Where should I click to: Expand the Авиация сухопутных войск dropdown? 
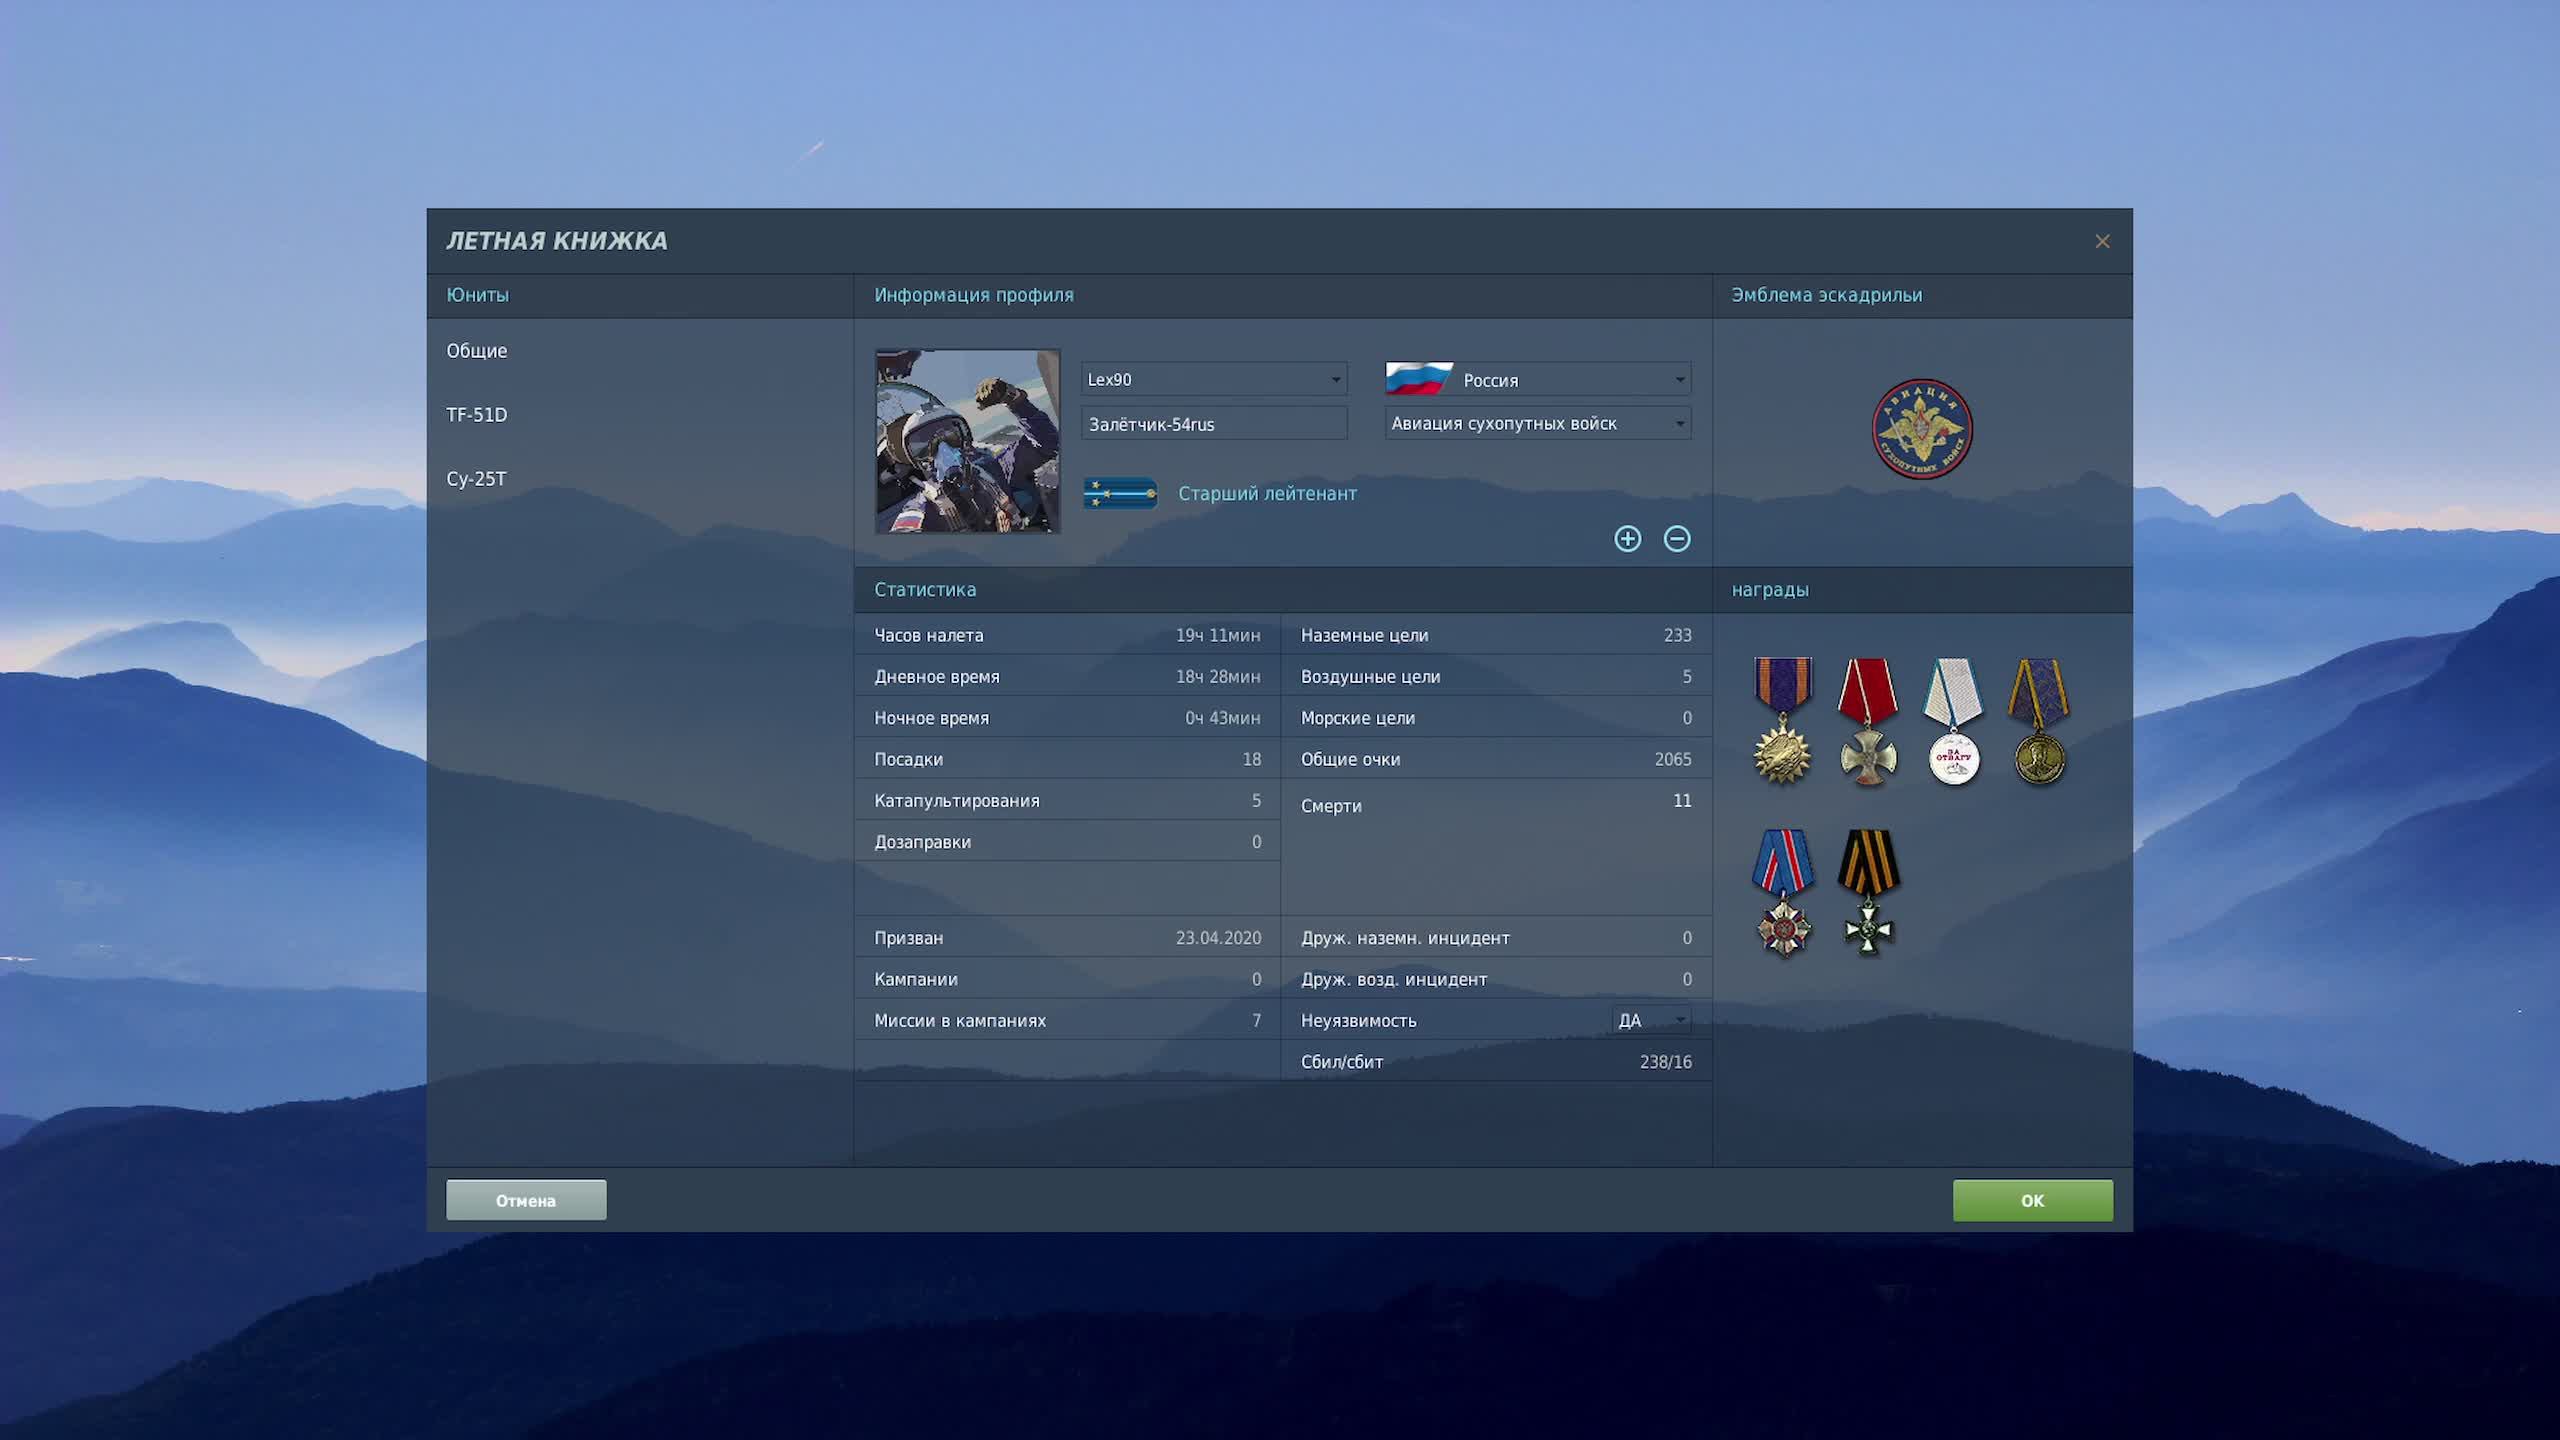tap(1538, 424)
